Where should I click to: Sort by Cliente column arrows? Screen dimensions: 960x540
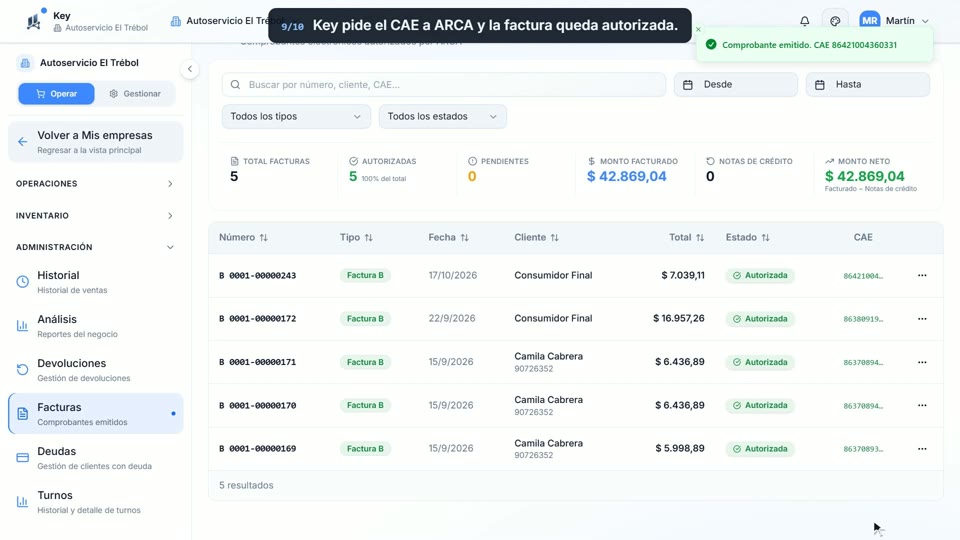pyautogui.click(x=555, y=238)
